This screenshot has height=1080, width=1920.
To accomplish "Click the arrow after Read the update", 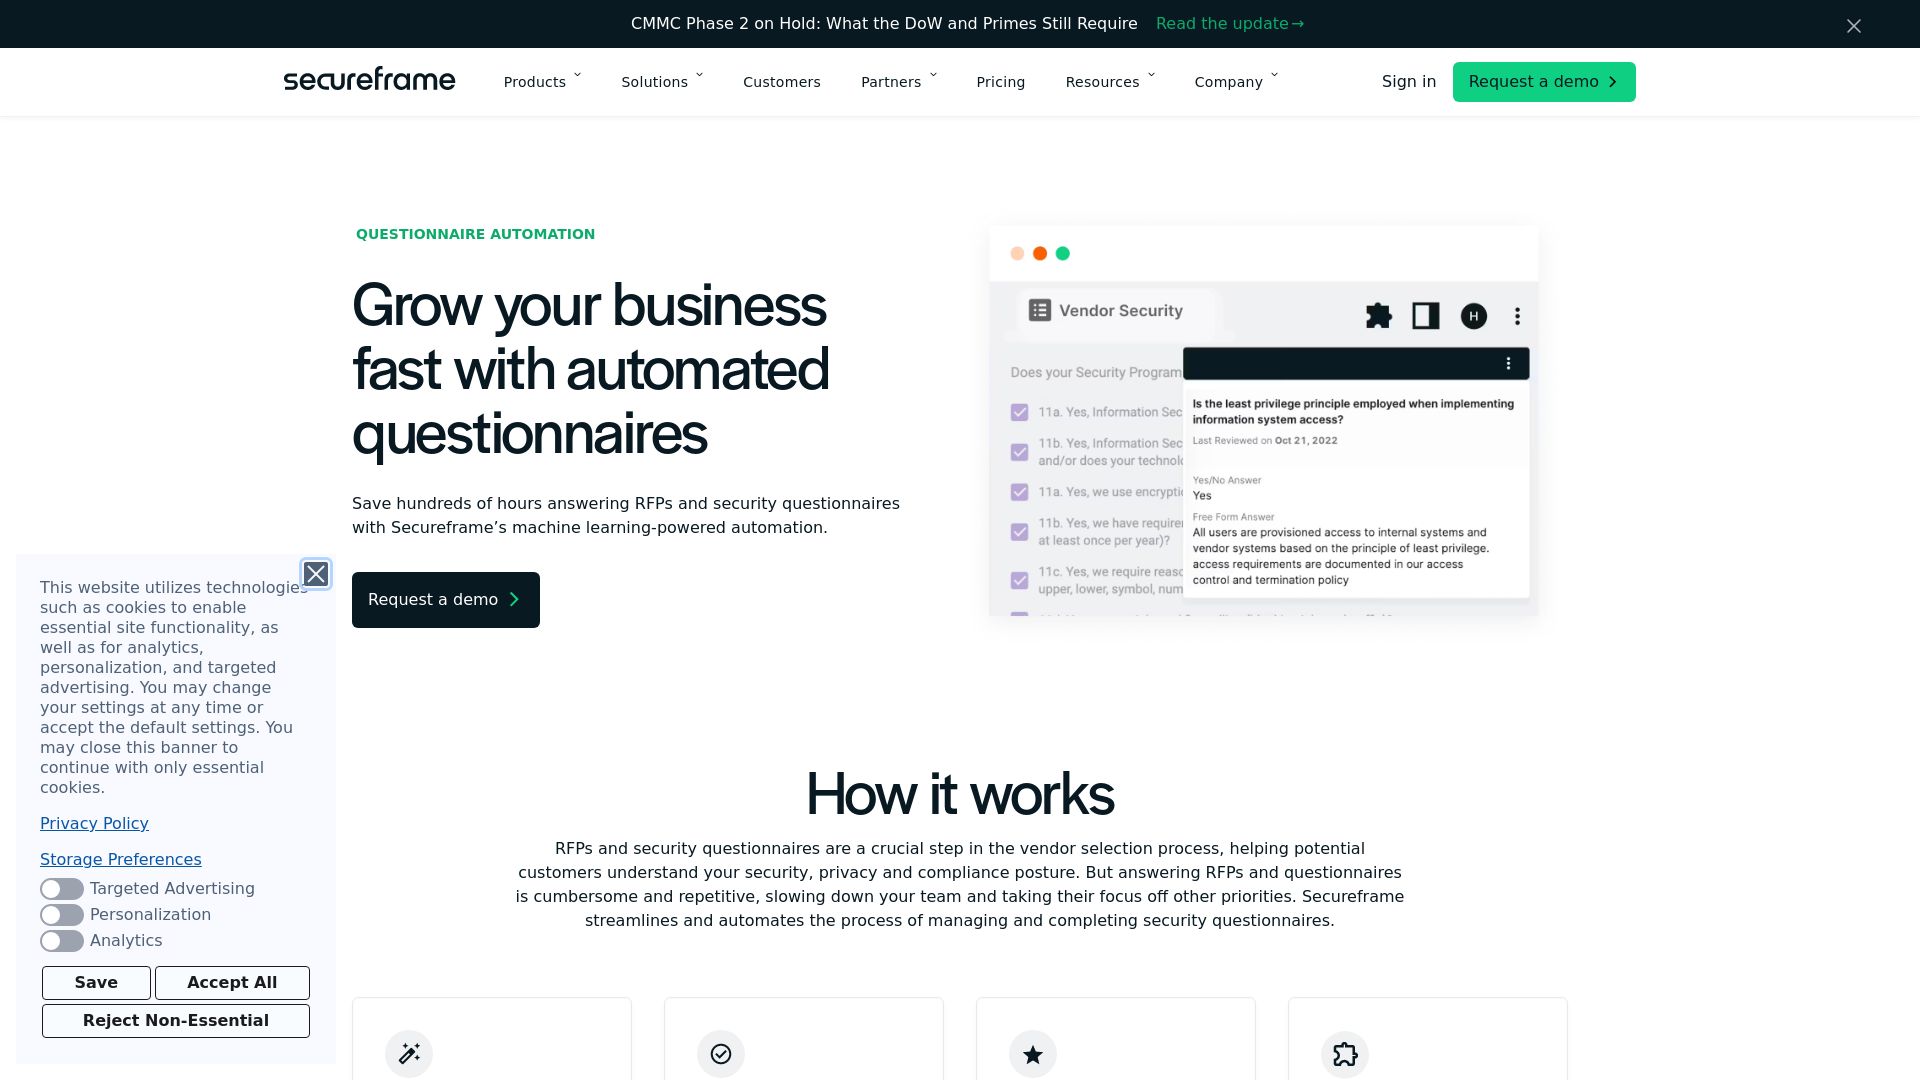I will click(x=1298, y=24).
